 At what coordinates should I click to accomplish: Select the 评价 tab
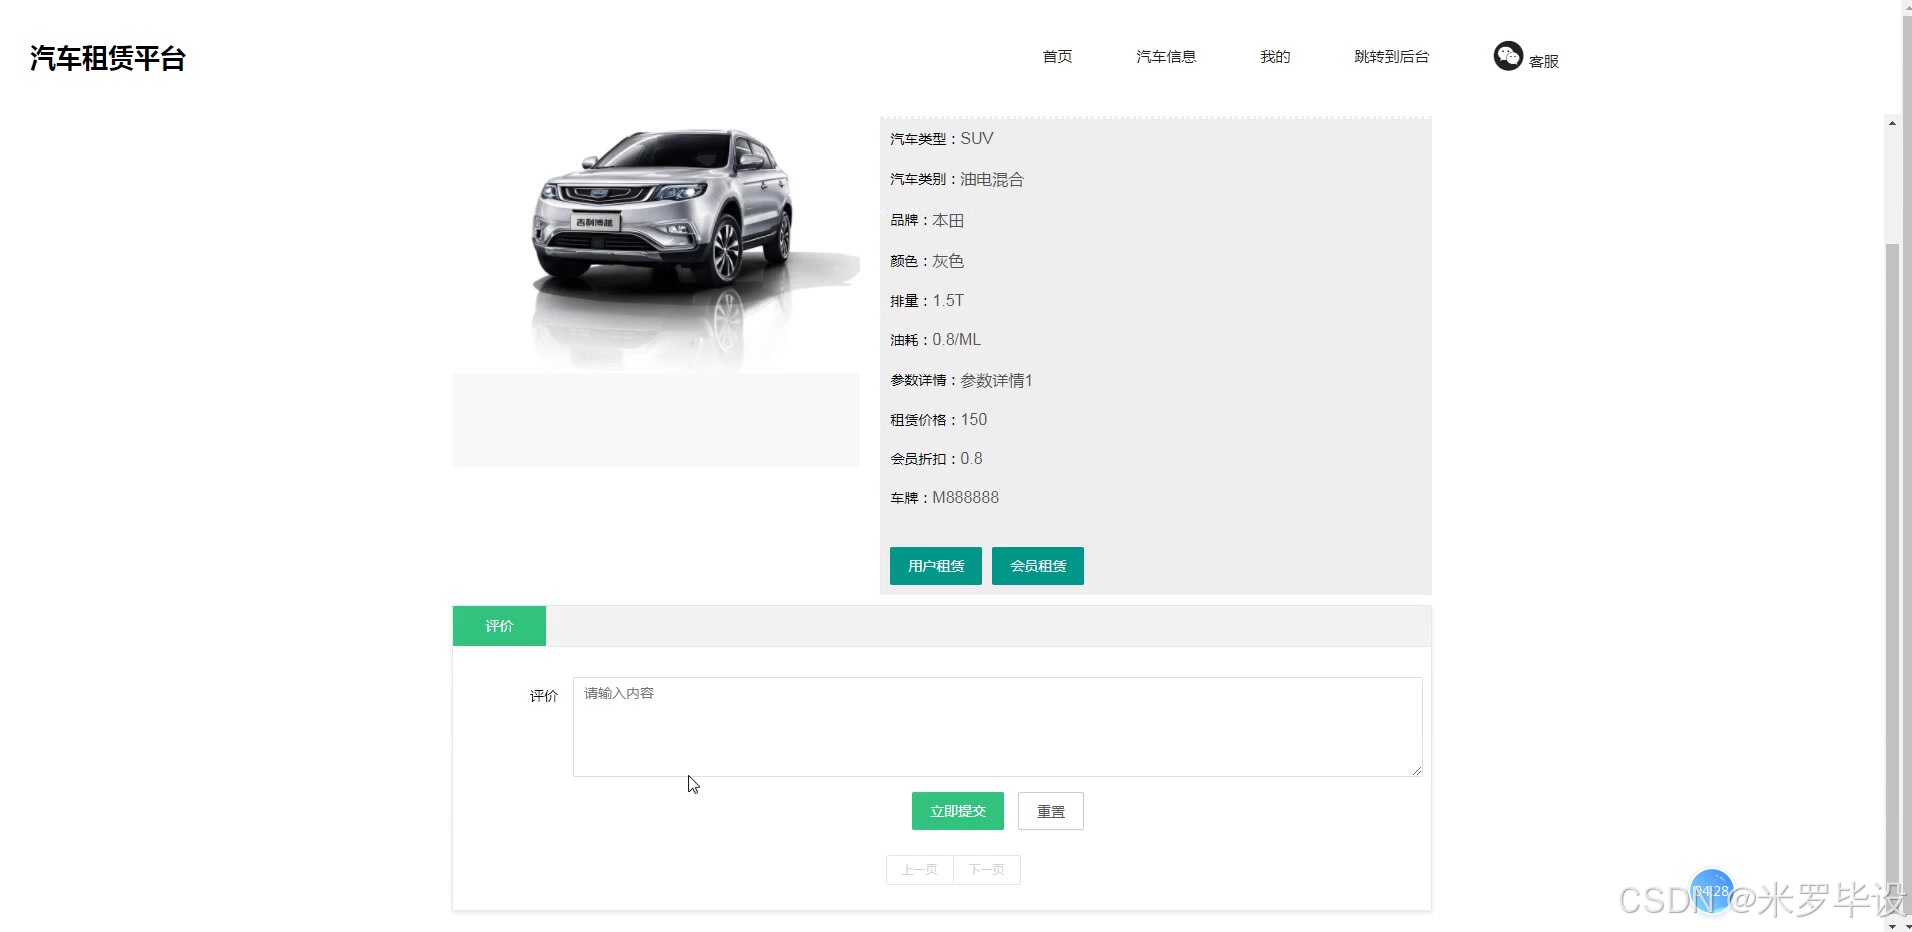click(499, 626)
